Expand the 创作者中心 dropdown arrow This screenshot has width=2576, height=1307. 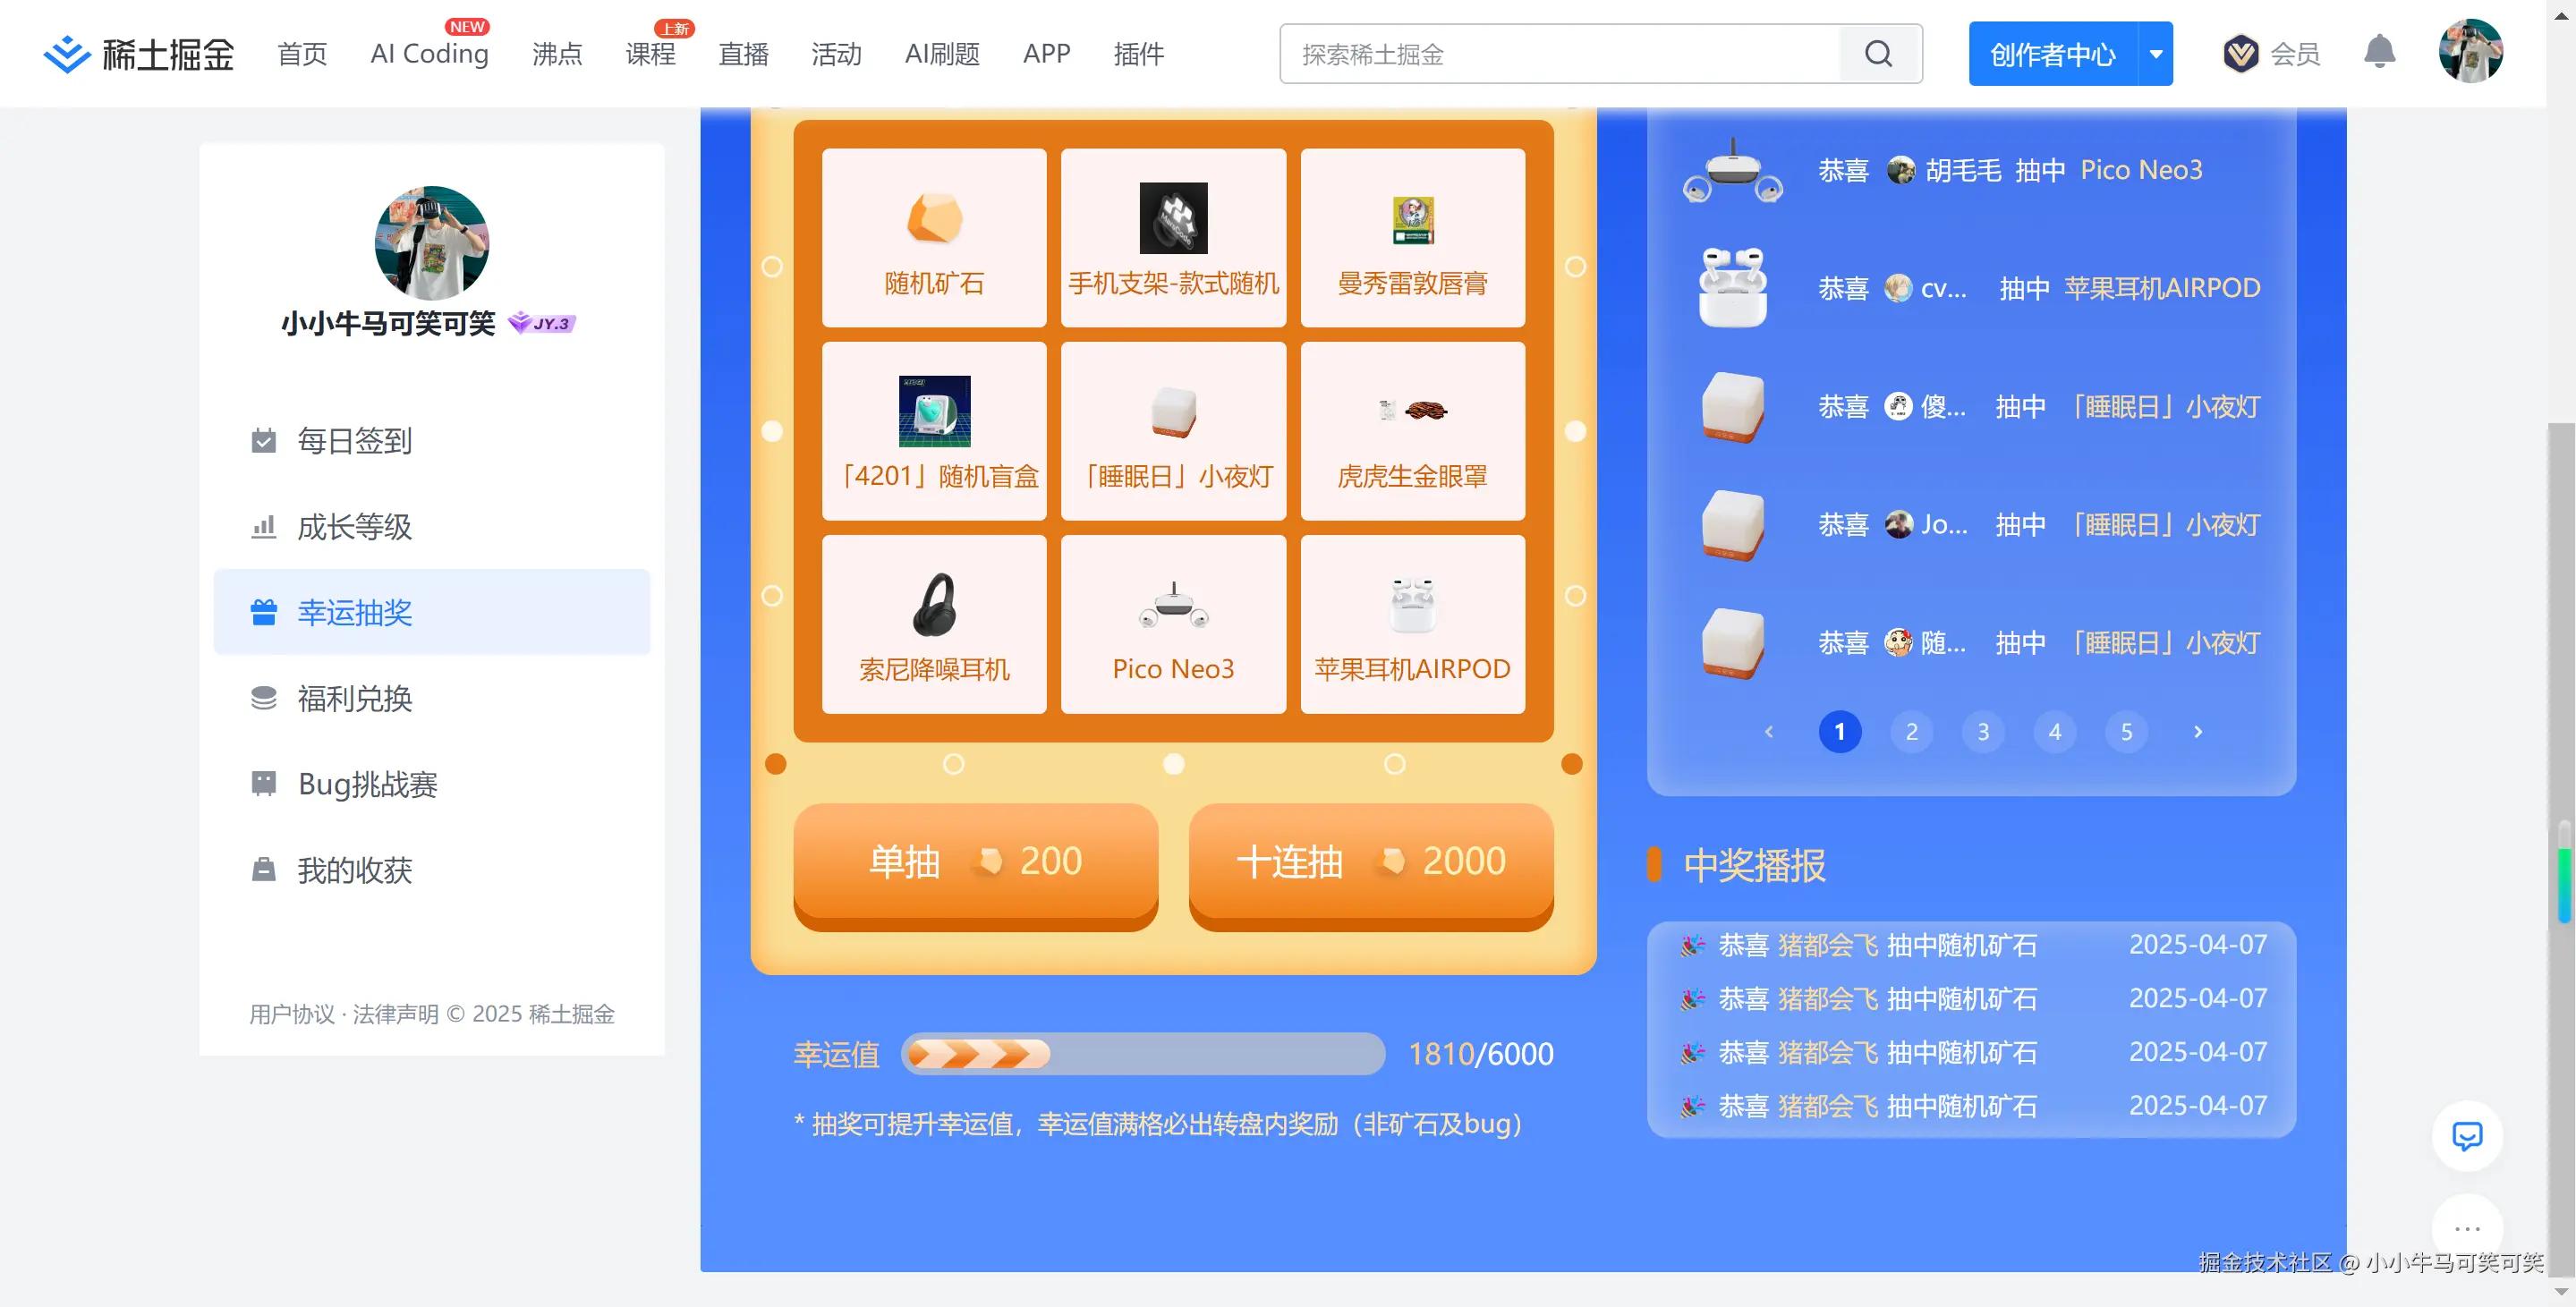click(2156, 53)
